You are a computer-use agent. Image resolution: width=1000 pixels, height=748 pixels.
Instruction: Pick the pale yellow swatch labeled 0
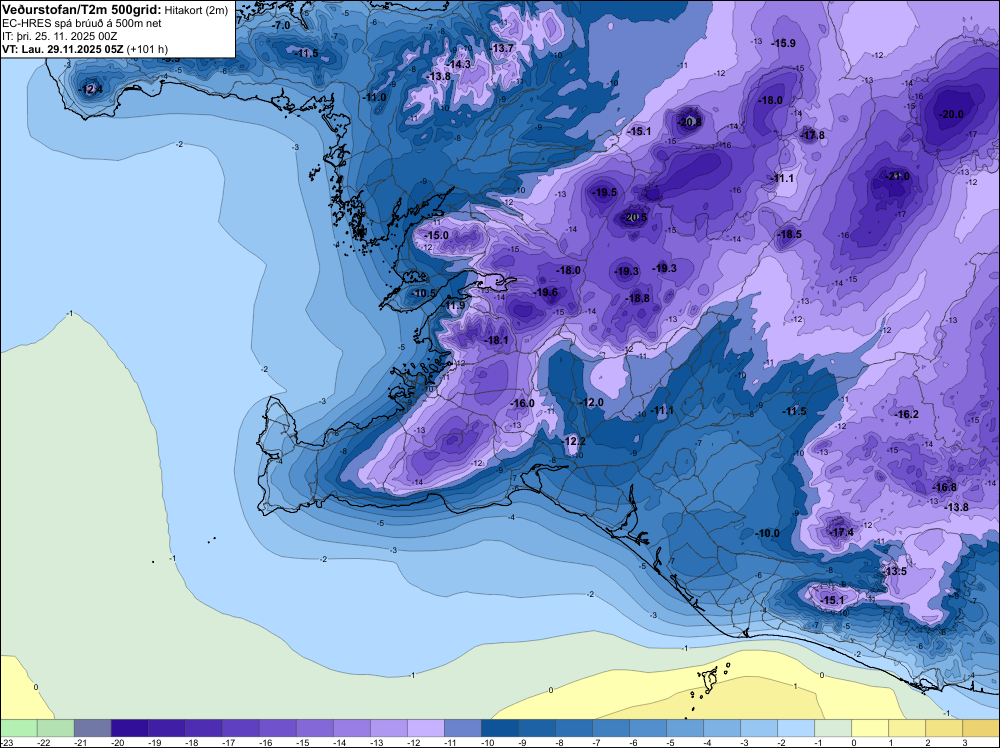[870, 728]
